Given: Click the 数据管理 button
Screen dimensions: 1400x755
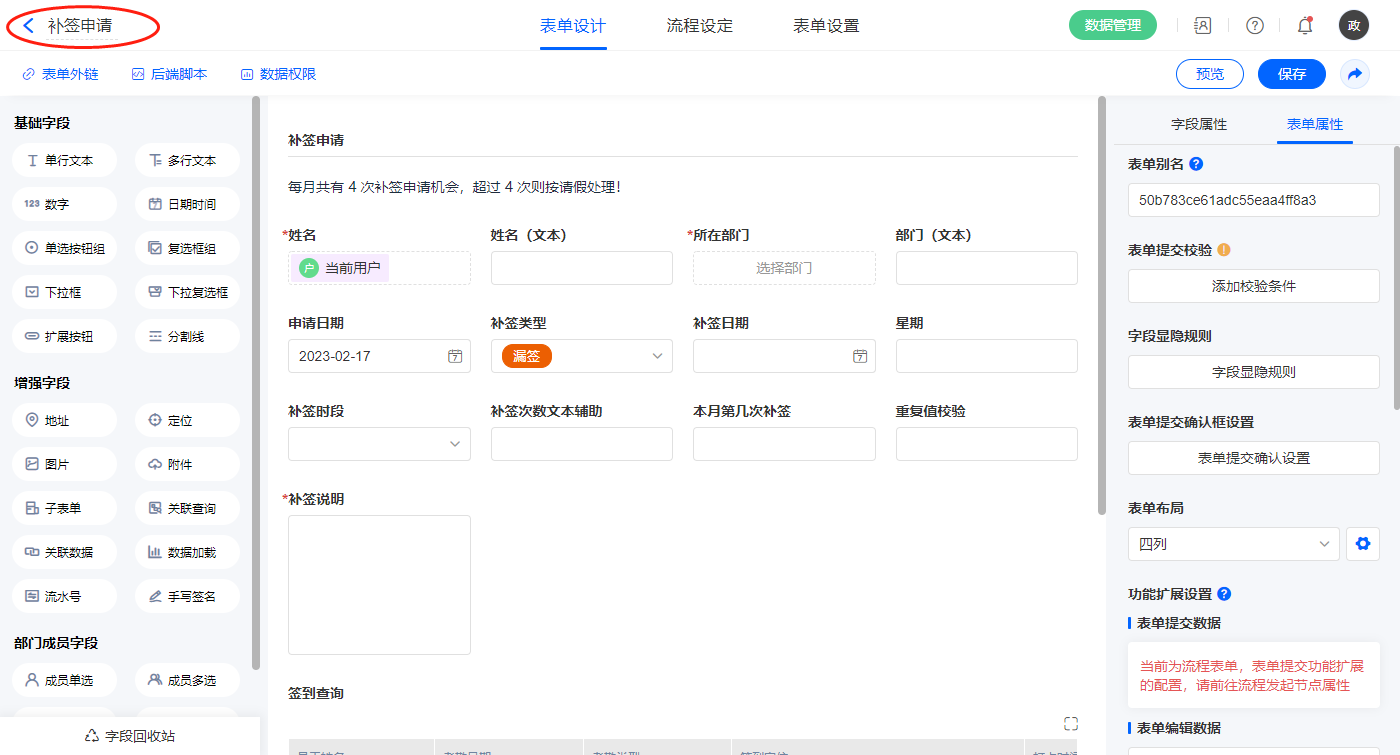Looking at the screenshot, I should tap(1112, 26).
